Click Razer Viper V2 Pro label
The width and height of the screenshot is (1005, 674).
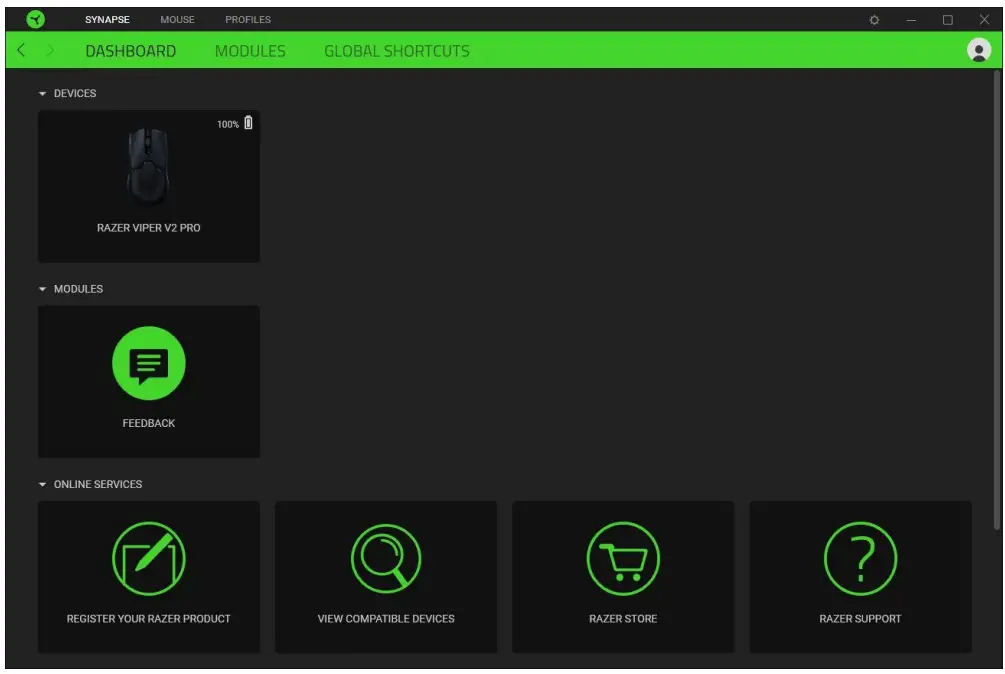pyautogui.click(x=149, y=227)
